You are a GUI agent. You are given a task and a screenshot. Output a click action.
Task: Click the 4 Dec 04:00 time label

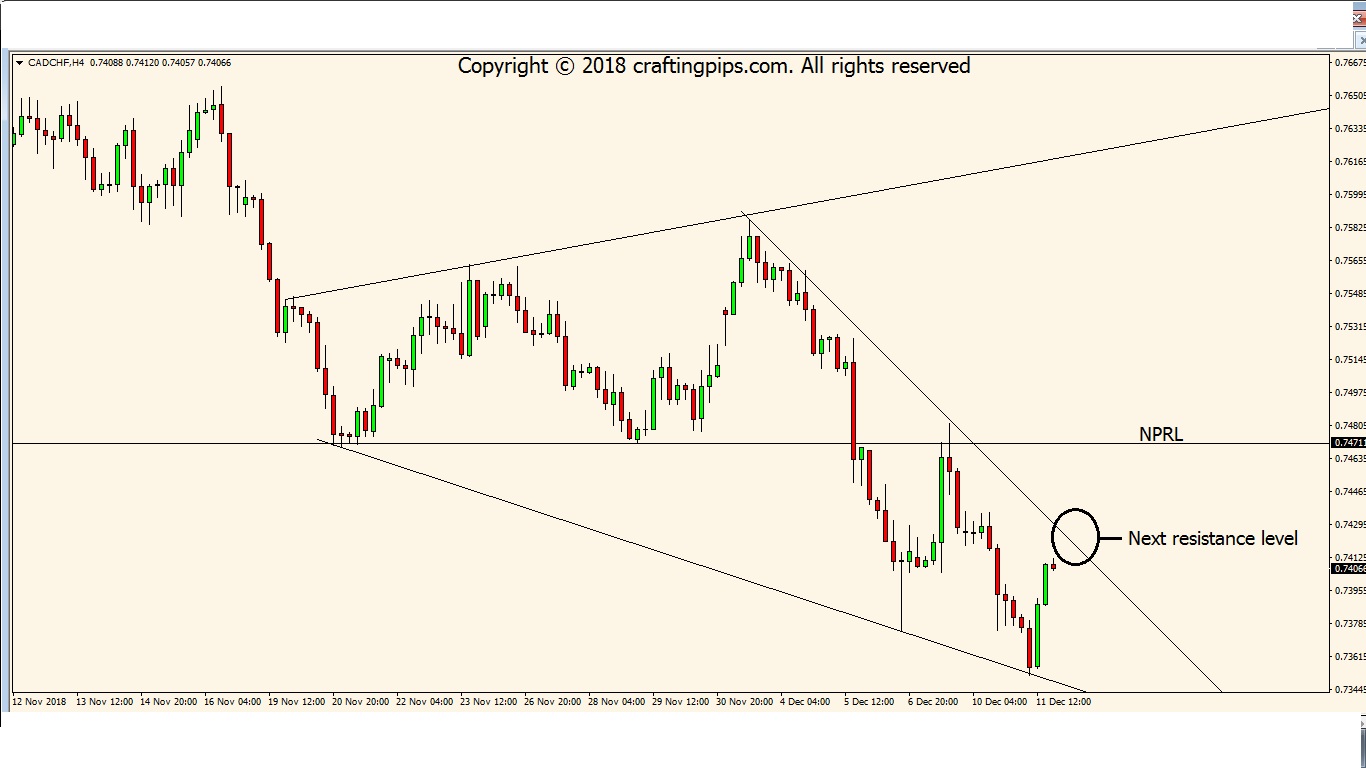(x=805, y=702)
